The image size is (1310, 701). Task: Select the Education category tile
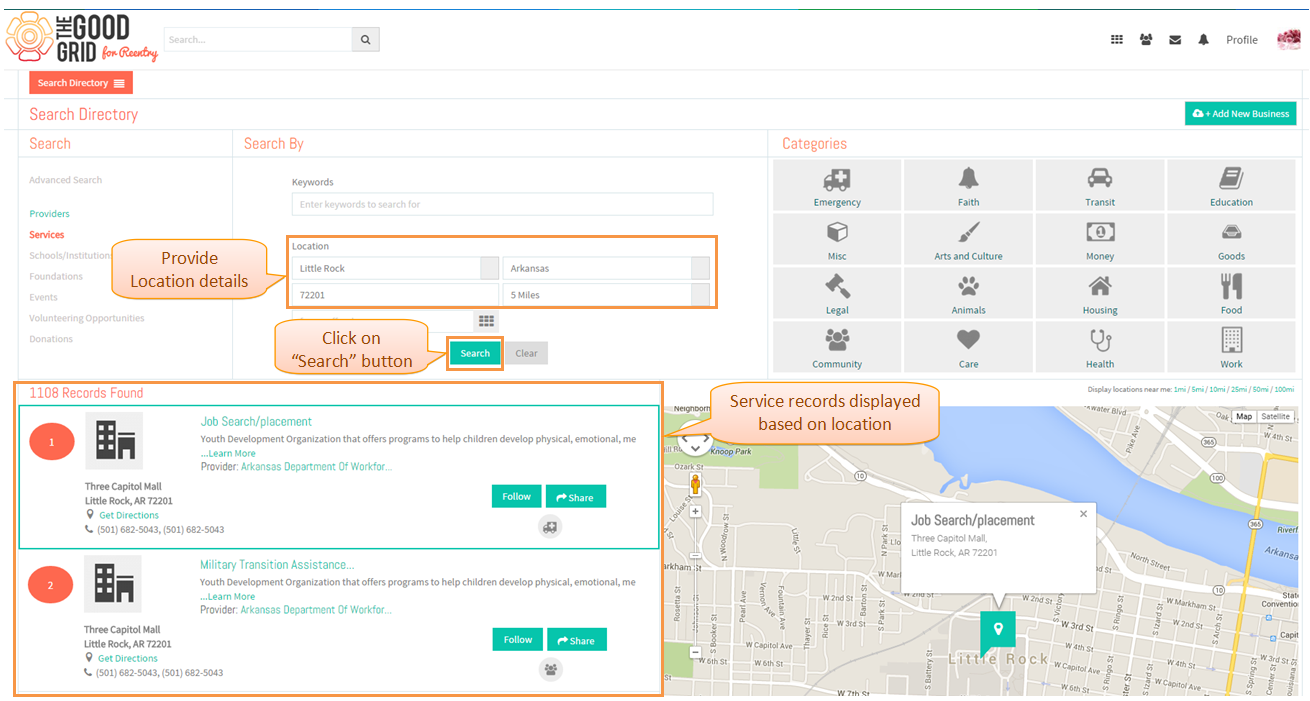click(x=1231, y=186)
